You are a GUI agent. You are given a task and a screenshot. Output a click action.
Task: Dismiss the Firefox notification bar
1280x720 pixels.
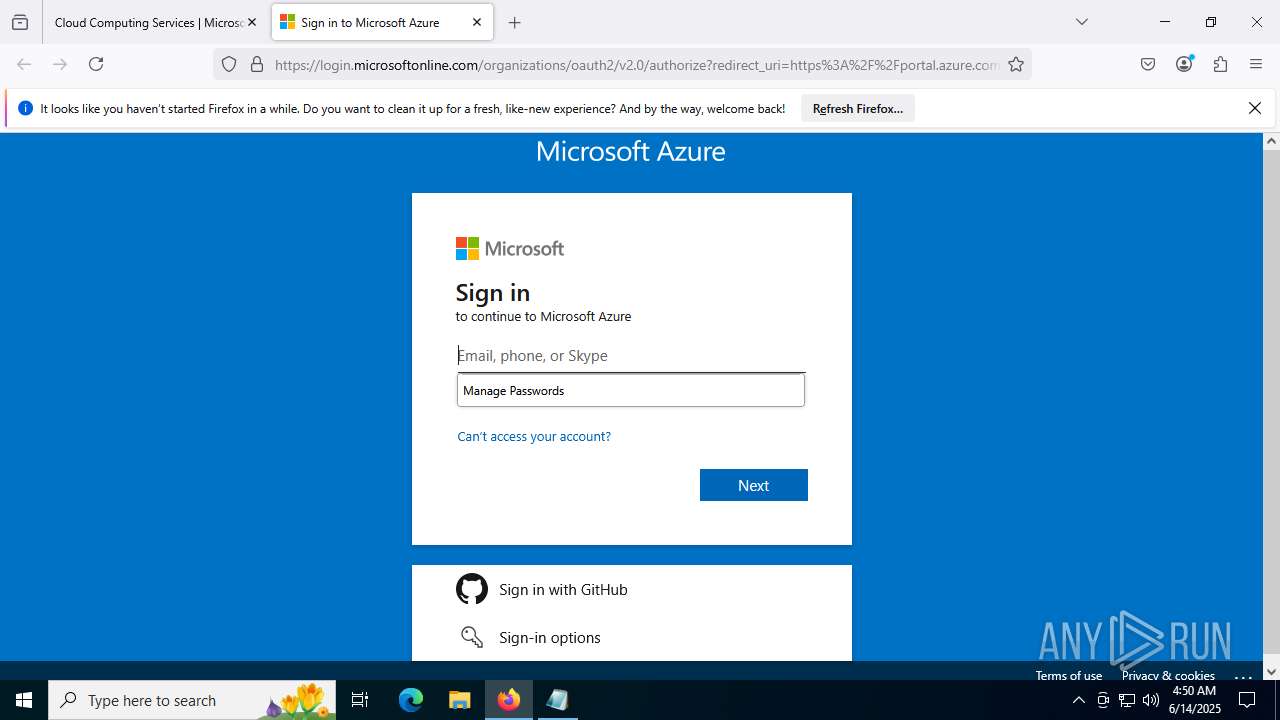click(1255, 108)
